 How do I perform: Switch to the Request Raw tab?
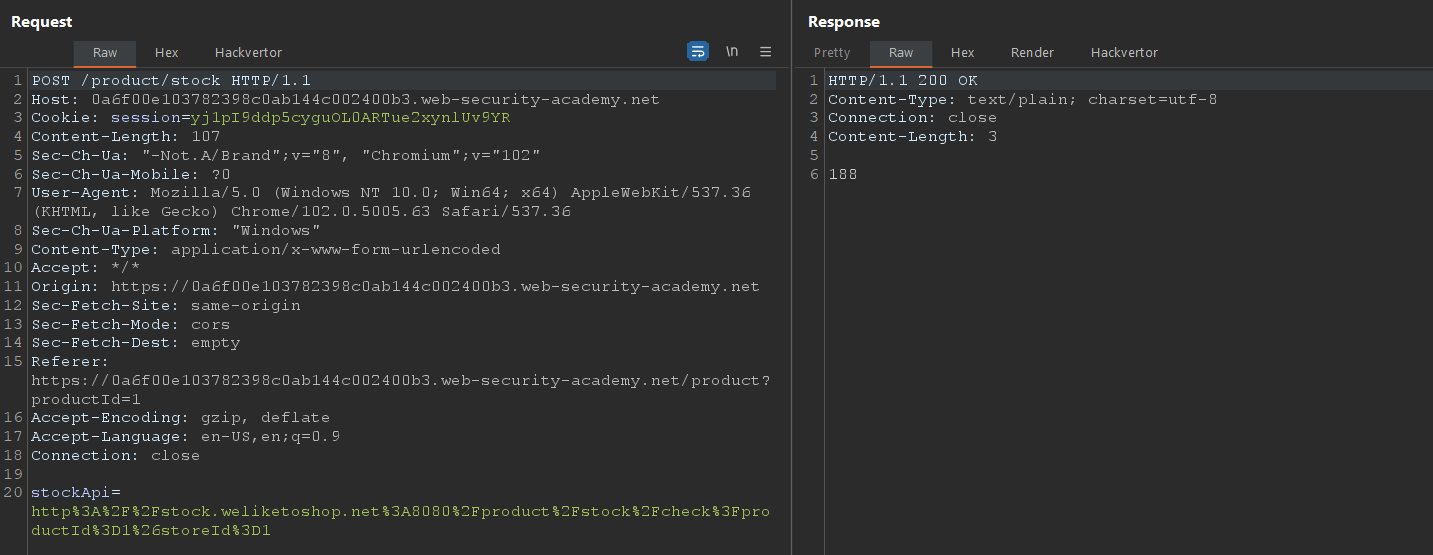(105, 53)
